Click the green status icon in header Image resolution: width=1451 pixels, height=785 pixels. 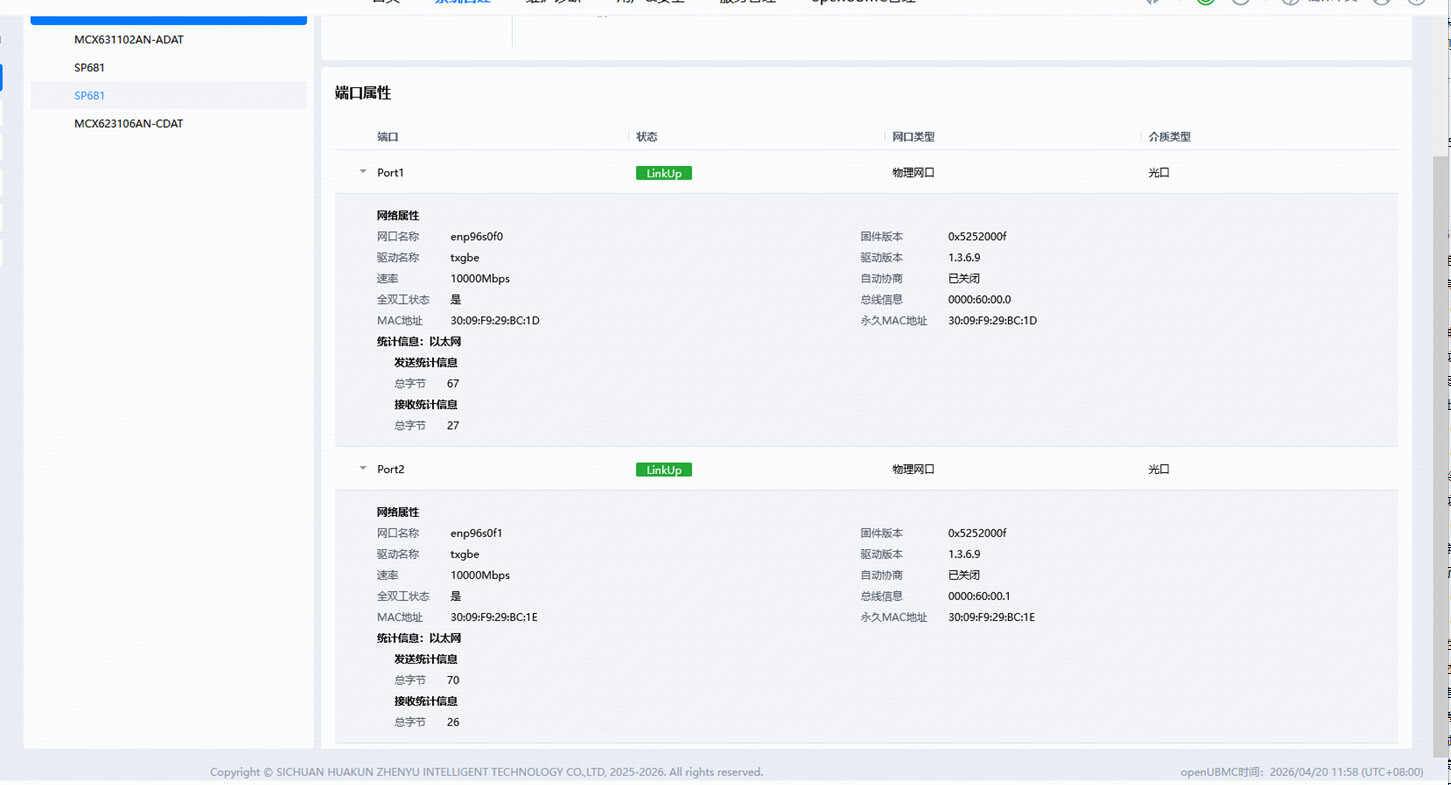point(1206,3)
